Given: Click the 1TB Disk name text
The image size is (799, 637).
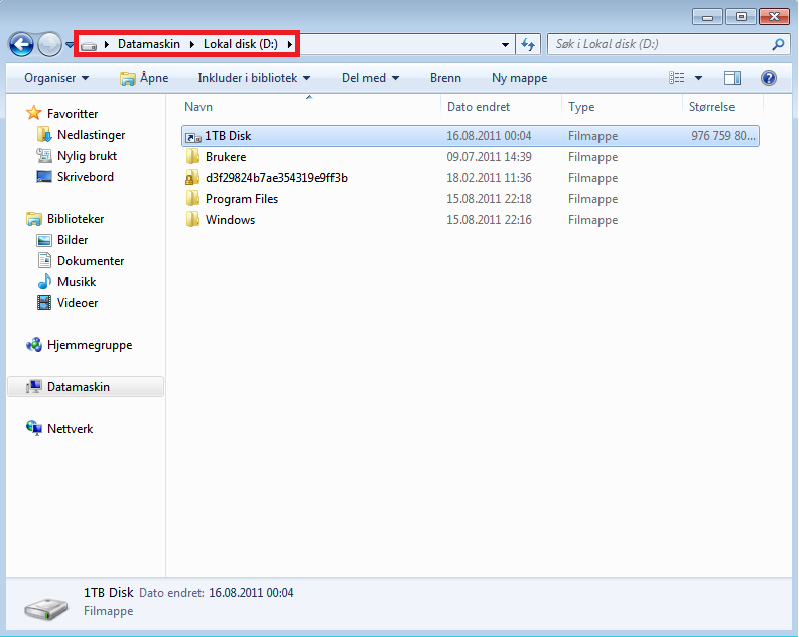Looking at the screenshot, I should [x=228, y=136].
